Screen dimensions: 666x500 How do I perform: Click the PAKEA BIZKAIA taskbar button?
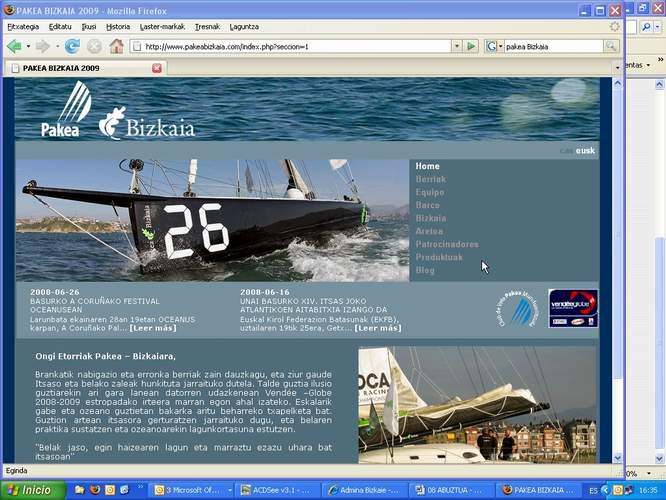point(540,490)
